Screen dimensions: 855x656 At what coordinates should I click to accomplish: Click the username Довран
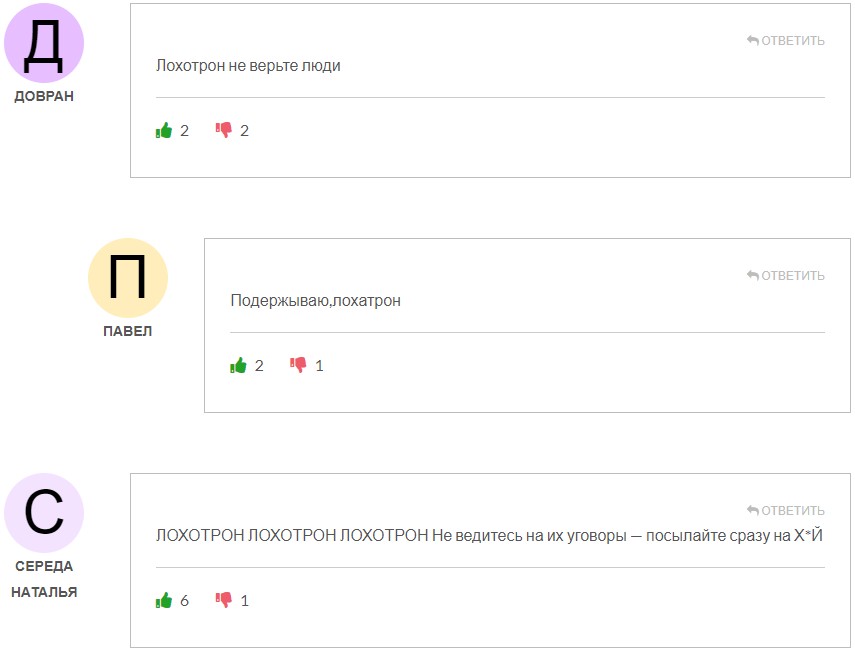point(45,96)
